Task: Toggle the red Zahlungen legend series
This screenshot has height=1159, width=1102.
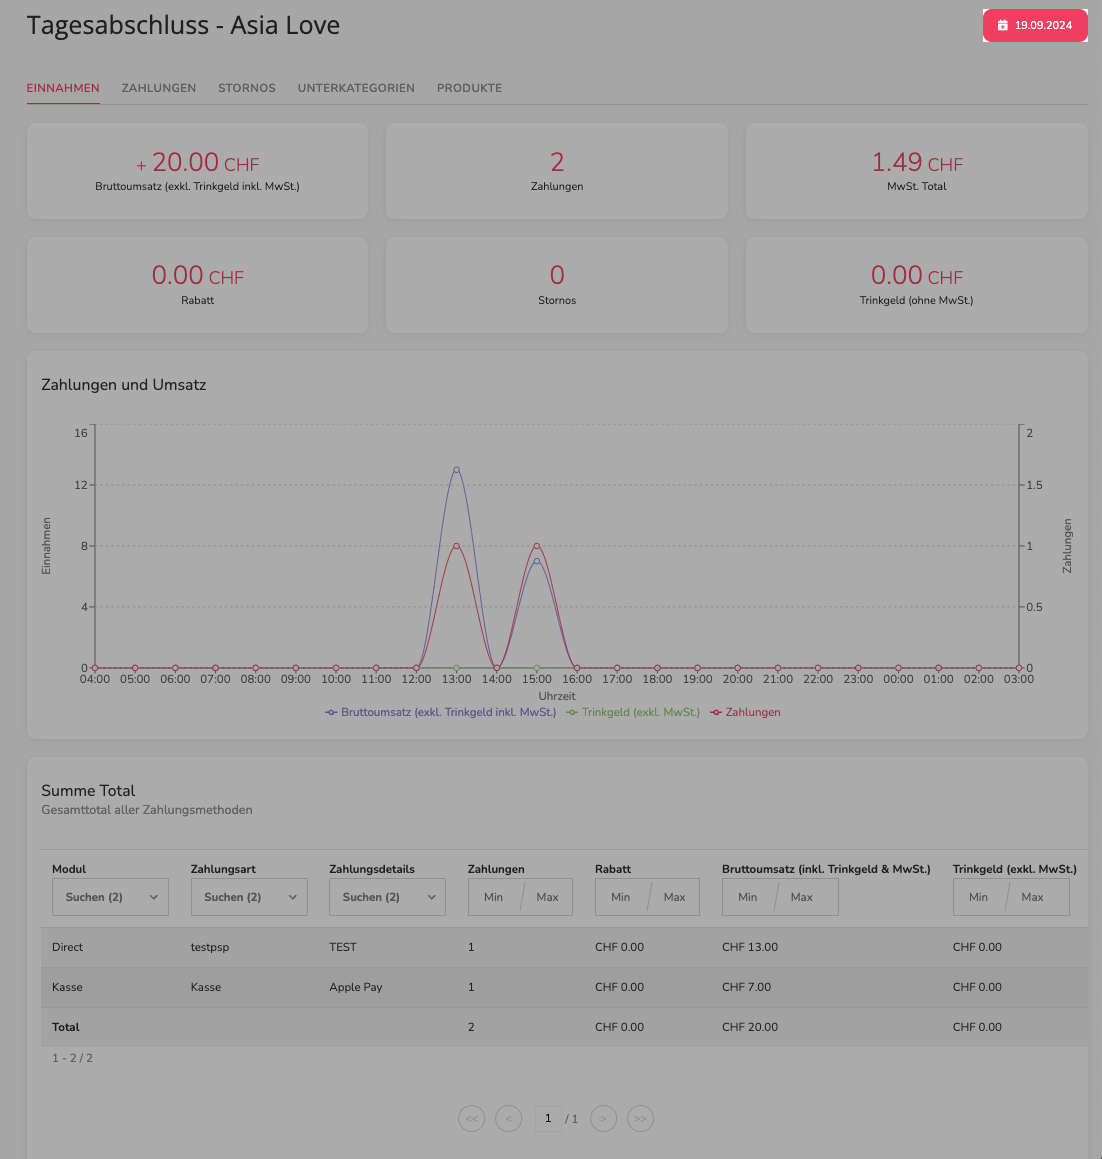Action: coord(745,713)
